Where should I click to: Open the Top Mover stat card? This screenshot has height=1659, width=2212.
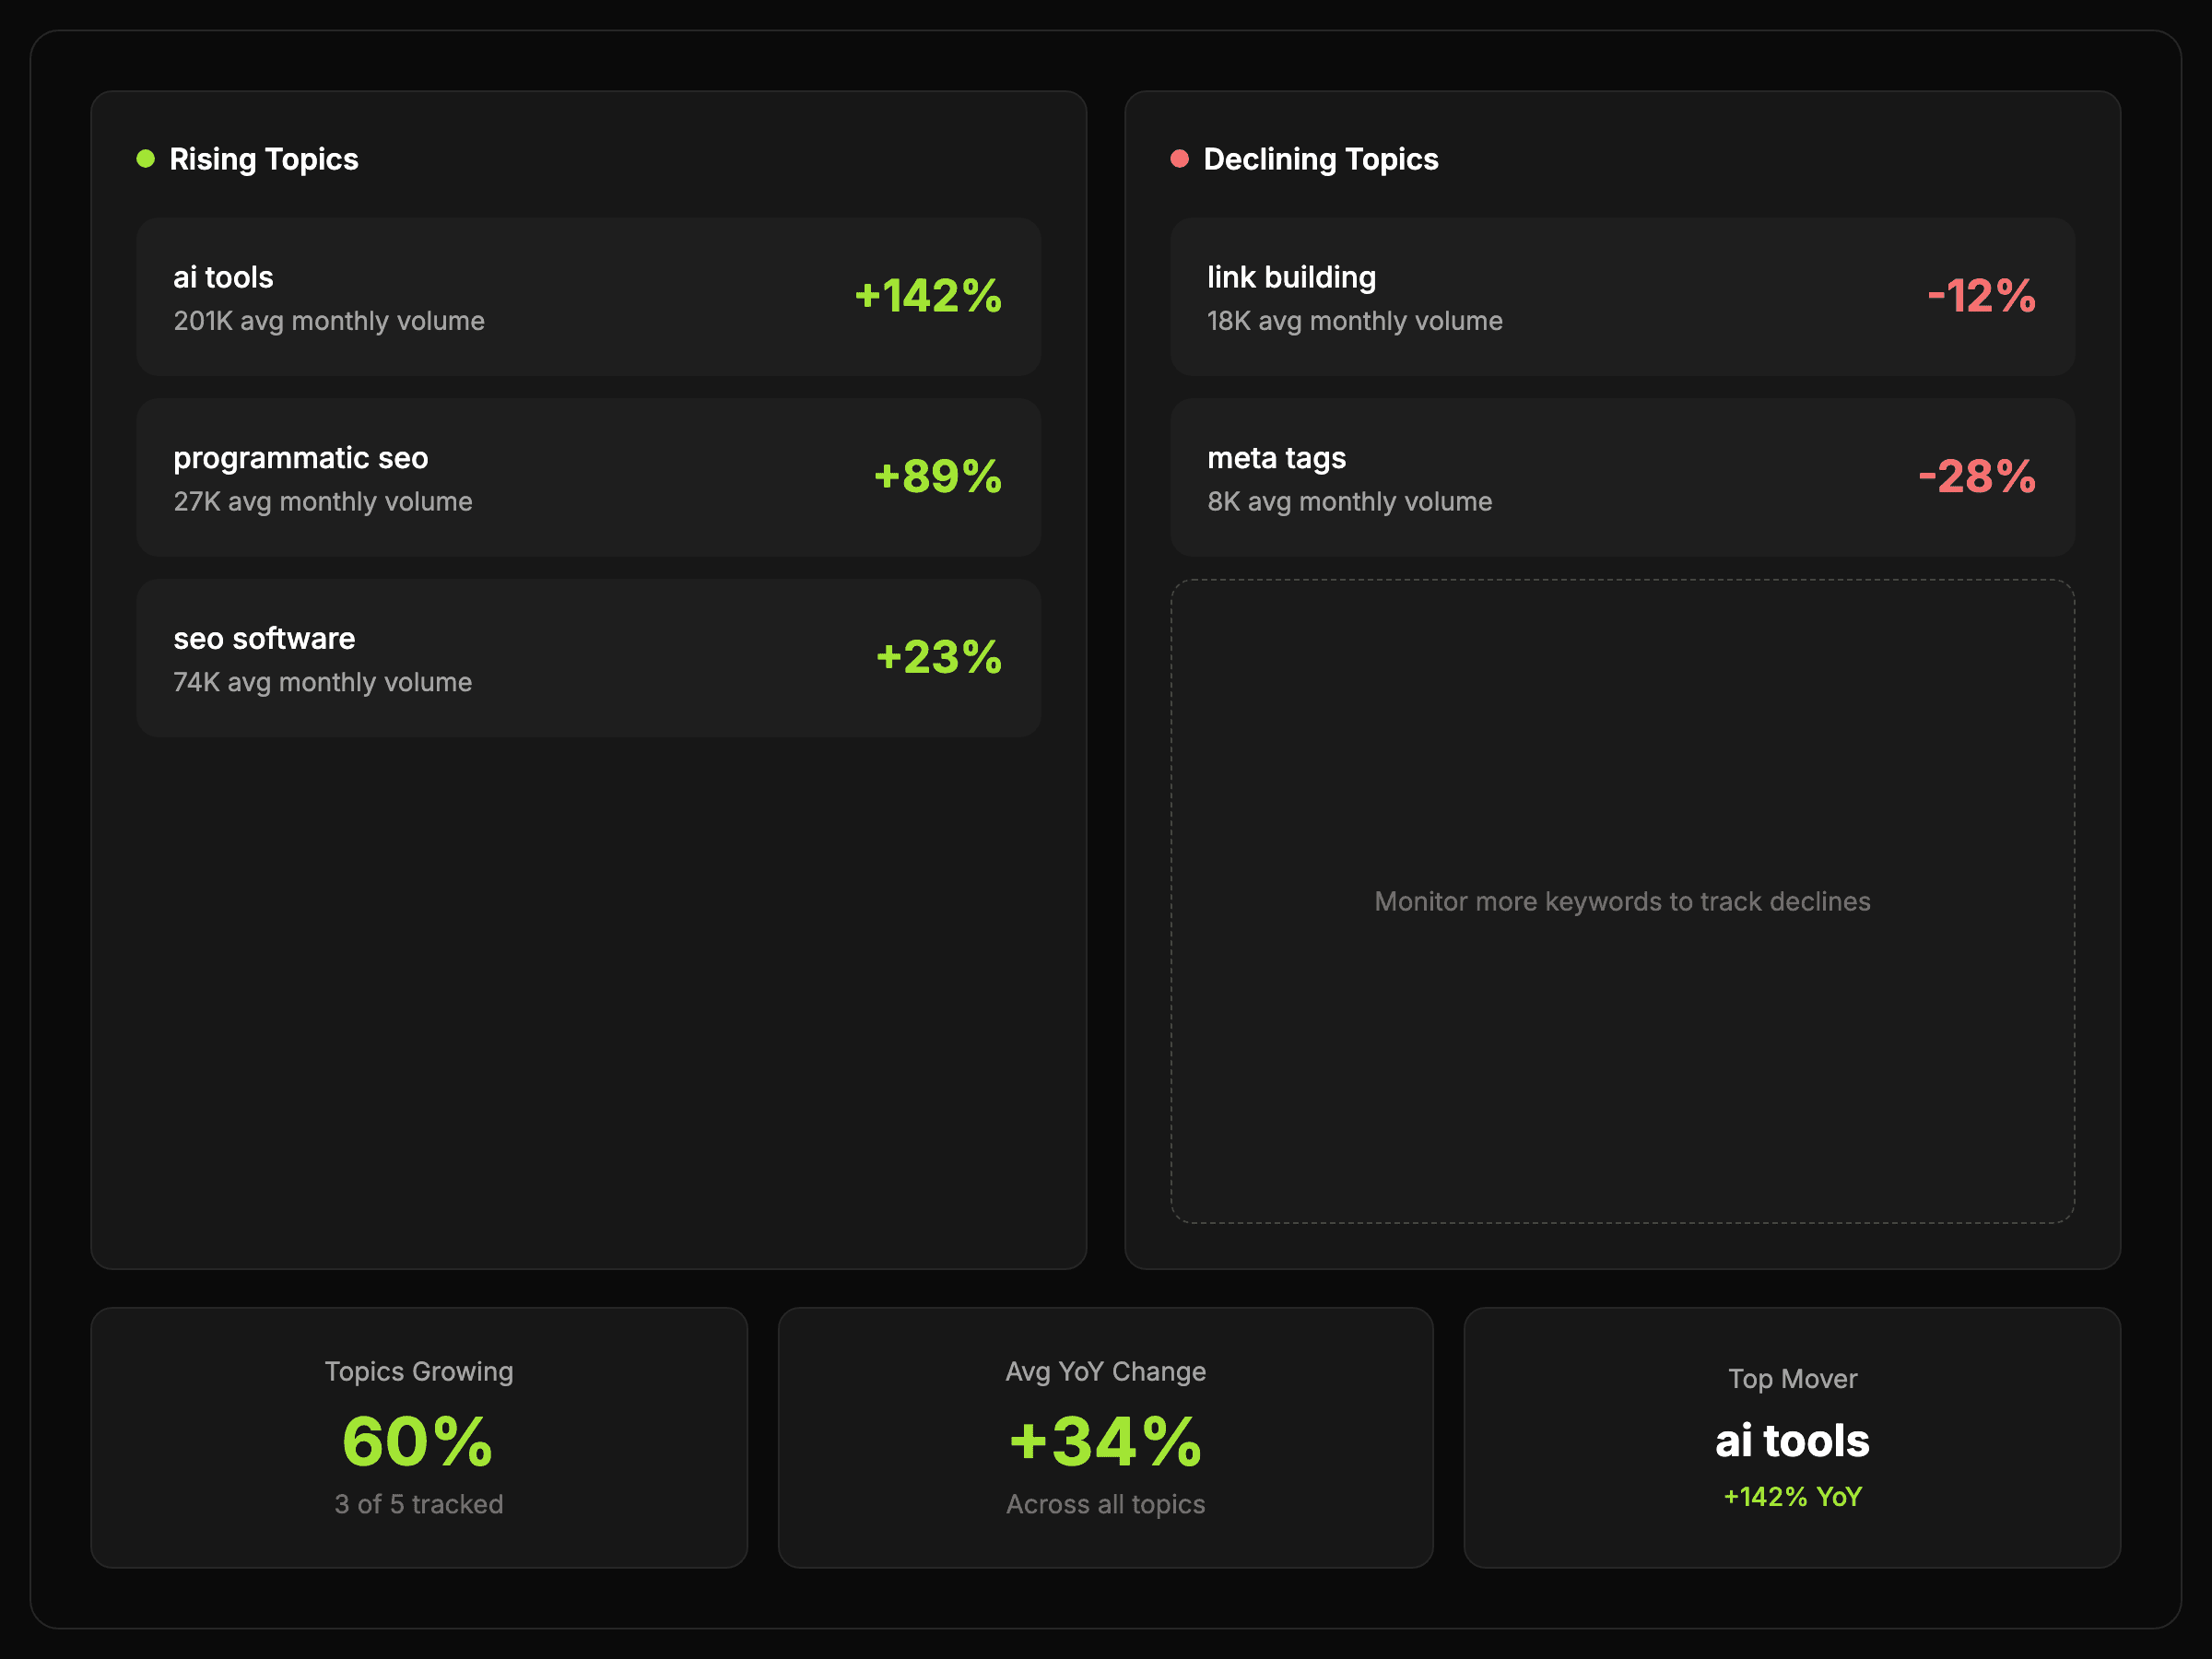pyautogui.click(x=1792, y=1437)
